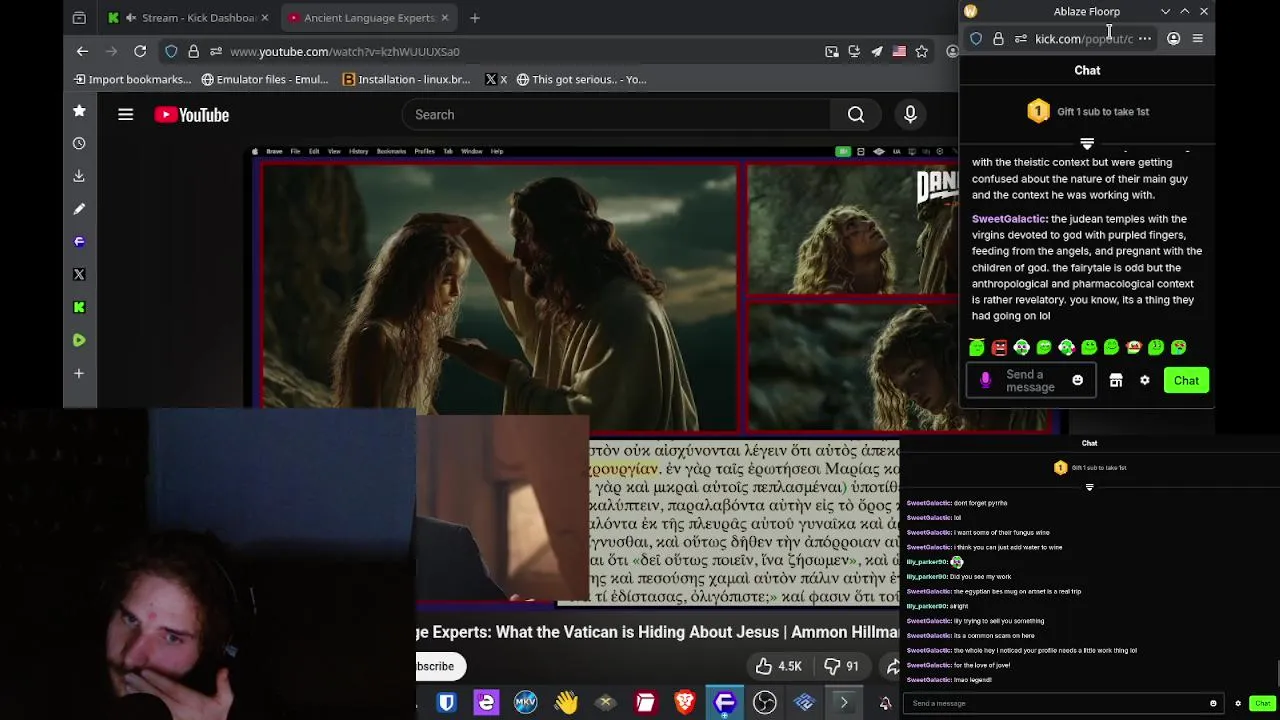Open account icon in popout window
The width and height of the screenshot is (1280, 720).
click(1173, 39)
